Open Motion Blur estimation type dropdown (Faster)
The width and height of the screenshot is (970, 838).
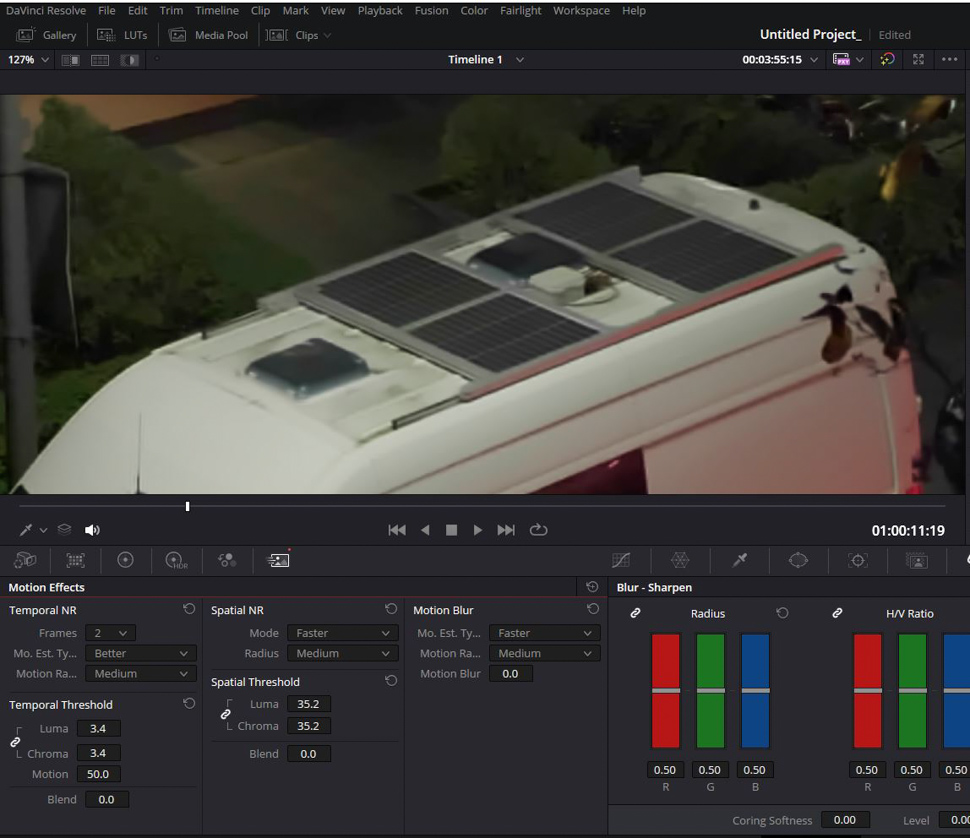click(544, 633)
